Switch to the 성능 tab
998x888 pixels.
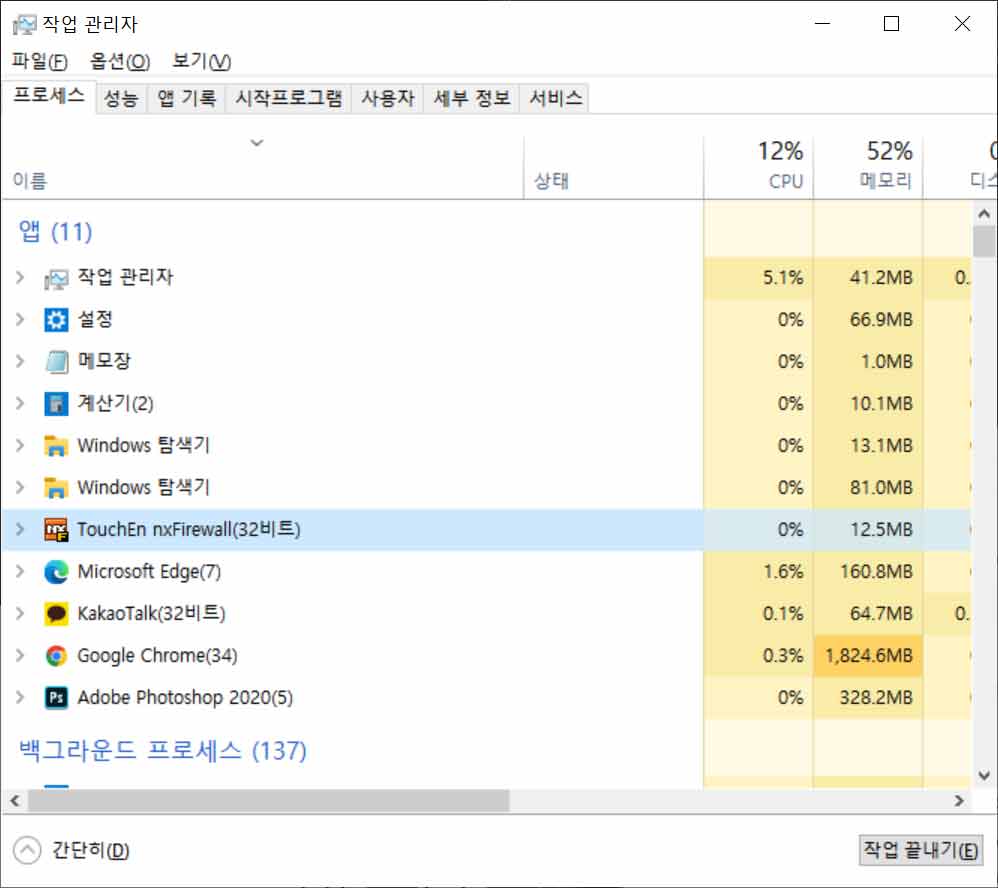point(122,99)
